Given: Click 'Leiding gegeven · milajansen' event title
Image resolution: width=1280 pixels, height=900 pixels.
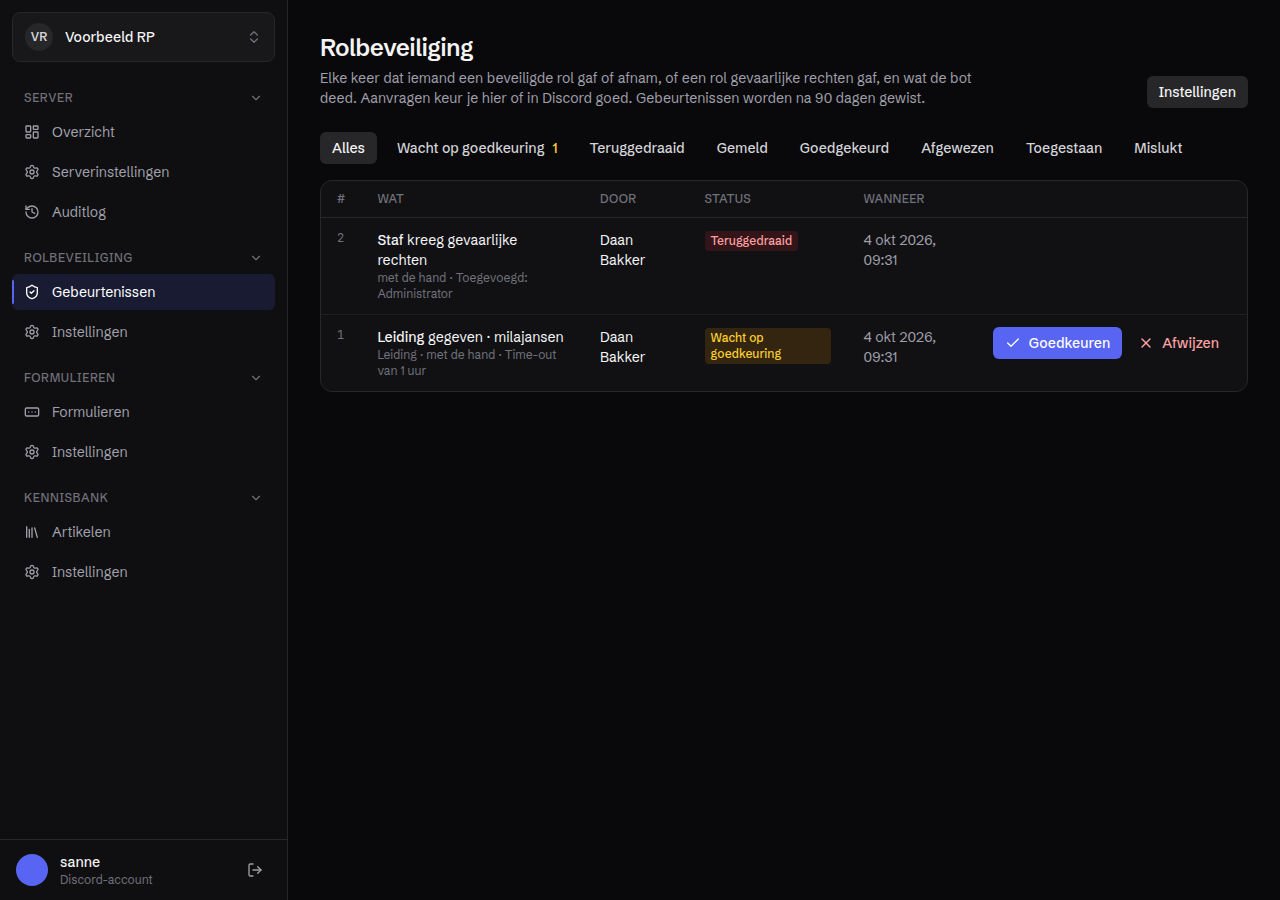Looking at the screenshot, I should point(470,337).
